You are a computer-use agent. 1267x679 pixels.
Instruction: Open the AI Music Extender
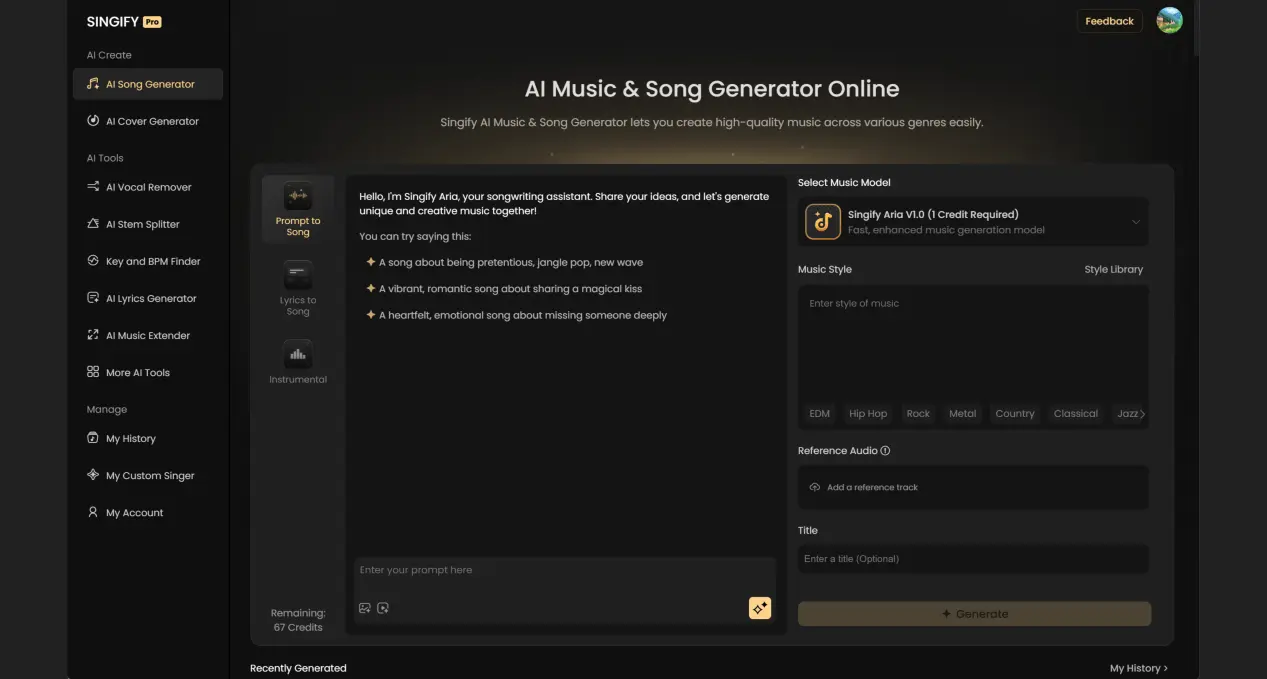[x=147, y=335]
